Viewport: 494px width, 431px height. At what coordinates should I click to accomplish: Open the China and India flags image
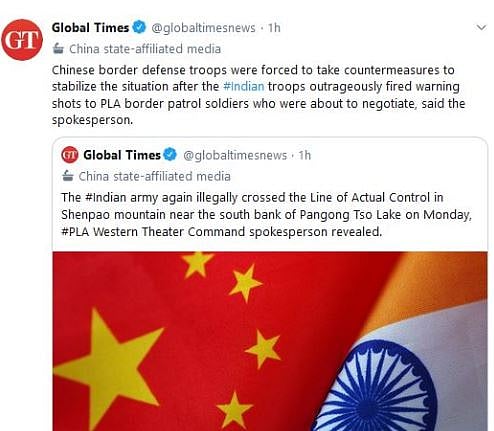tap(270, 341)
